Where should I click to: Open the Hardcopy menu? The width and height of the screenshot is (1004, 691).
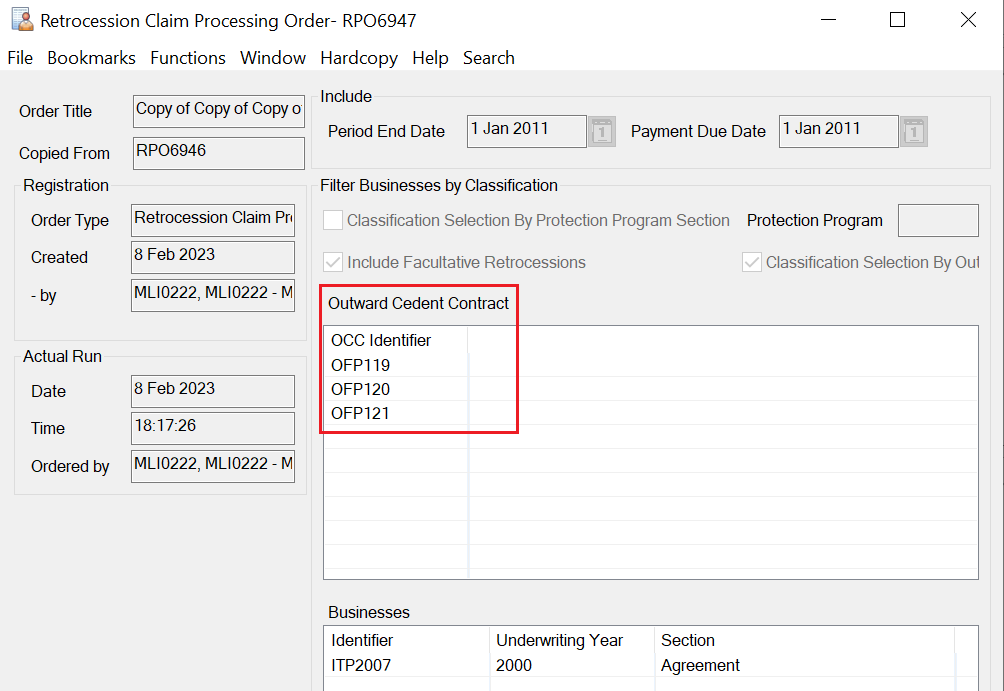coord(359,58)
